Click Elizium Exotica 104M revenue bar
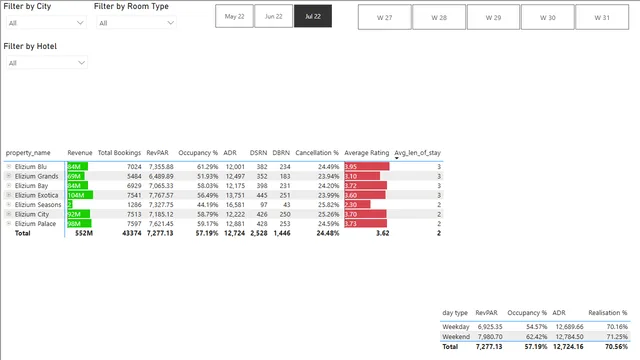Image resolution: width=640 pixels, height=360 pixels. pos(80,195)
